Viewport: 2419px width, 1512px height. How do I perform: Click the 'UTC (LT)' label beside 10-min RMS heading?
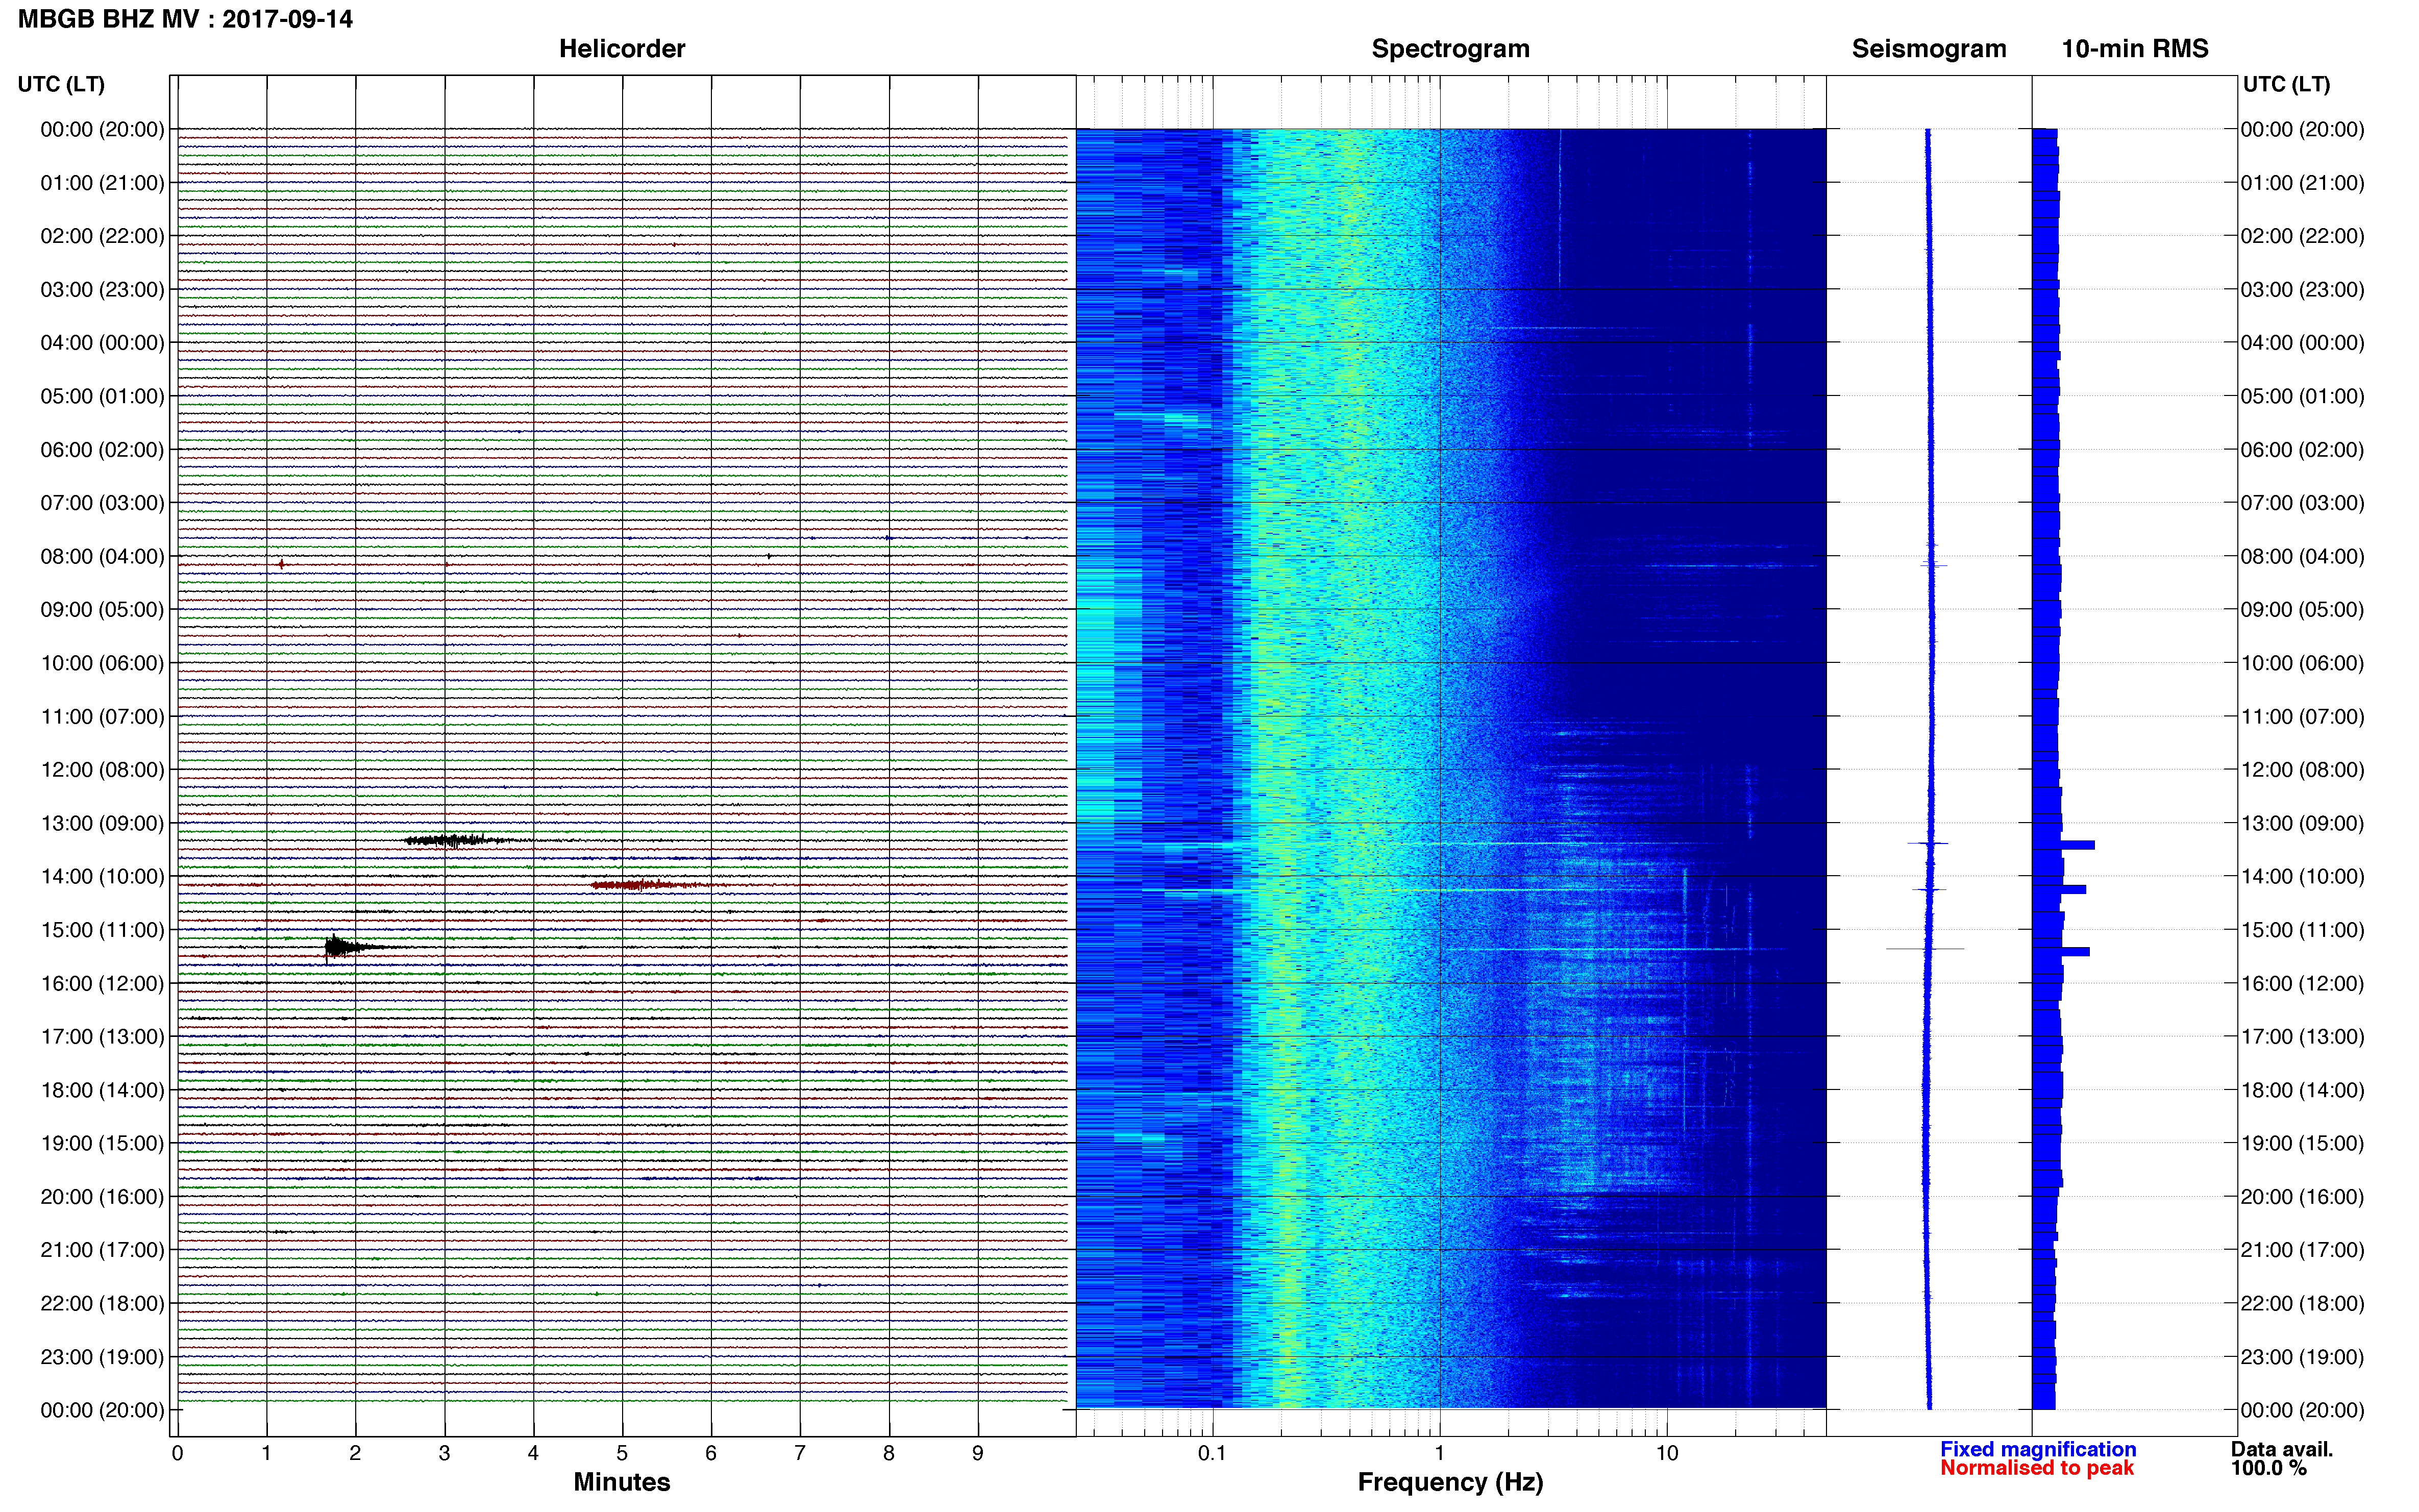(x=2286, y=84)
